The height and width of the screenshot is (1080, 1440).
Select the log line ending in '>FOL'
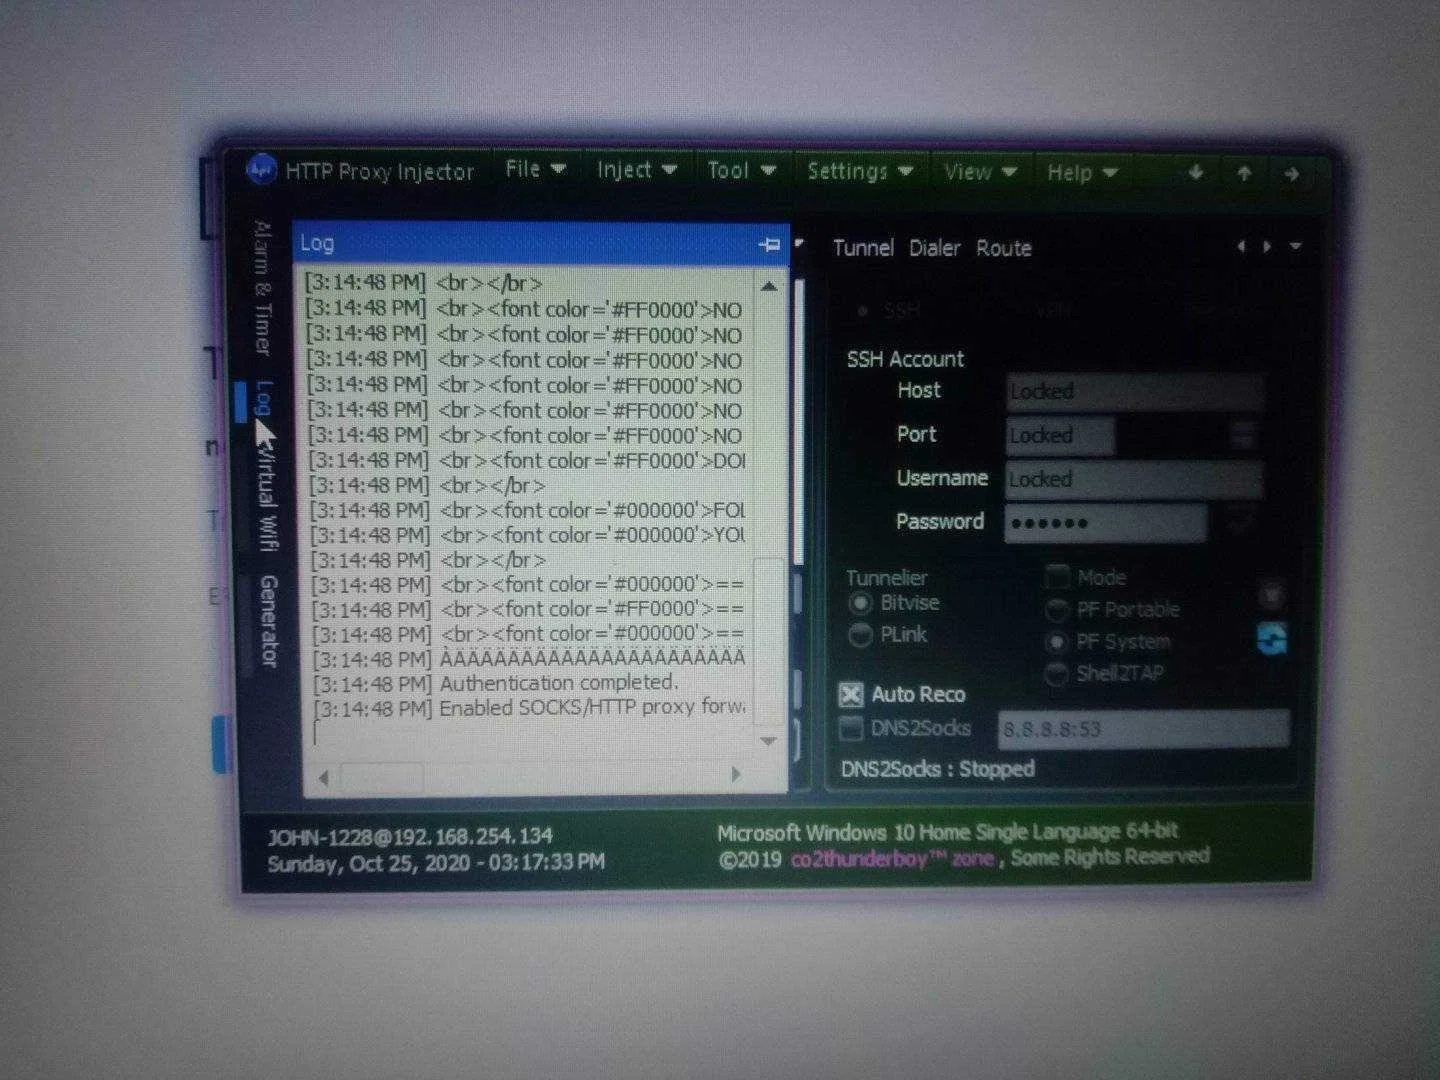point(529,510)
